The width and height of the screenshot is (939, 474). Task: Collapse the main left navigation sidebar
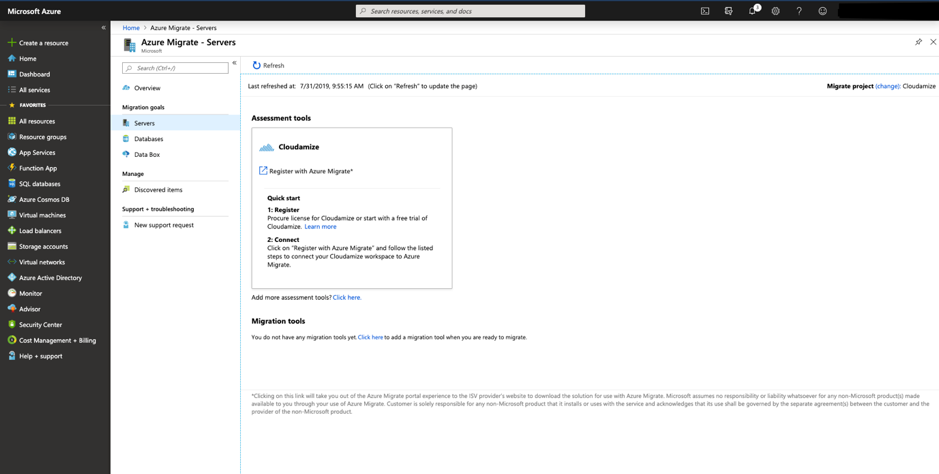104,28
